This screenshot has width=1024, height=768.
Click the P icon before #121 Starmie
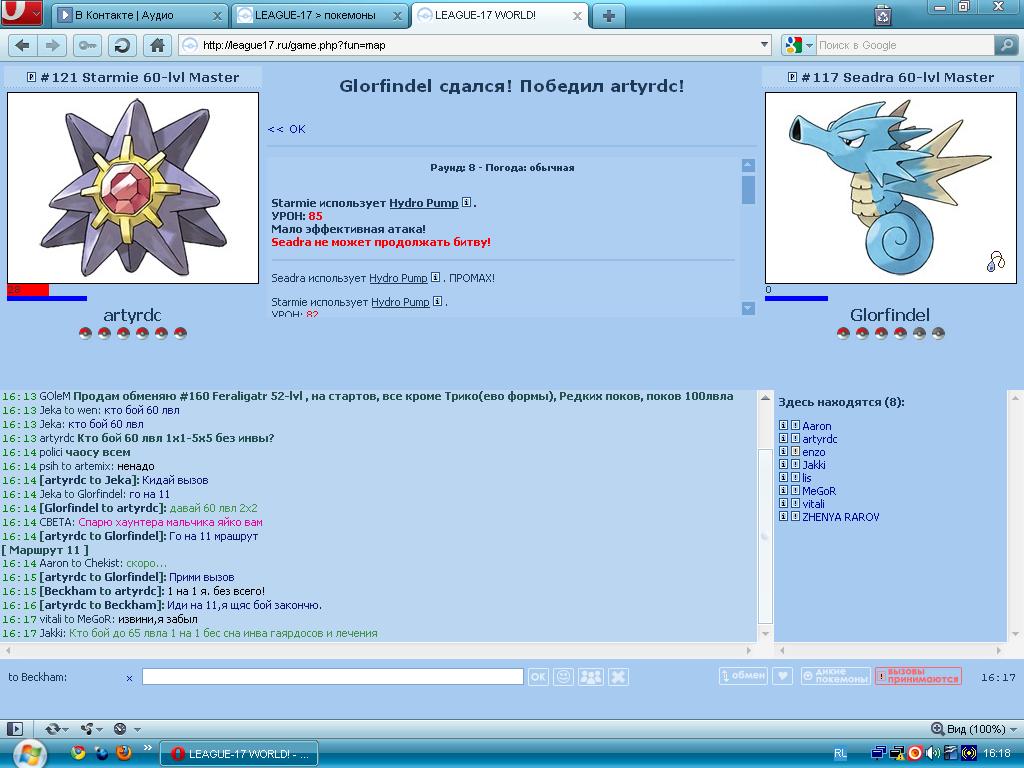coord(31,77)
